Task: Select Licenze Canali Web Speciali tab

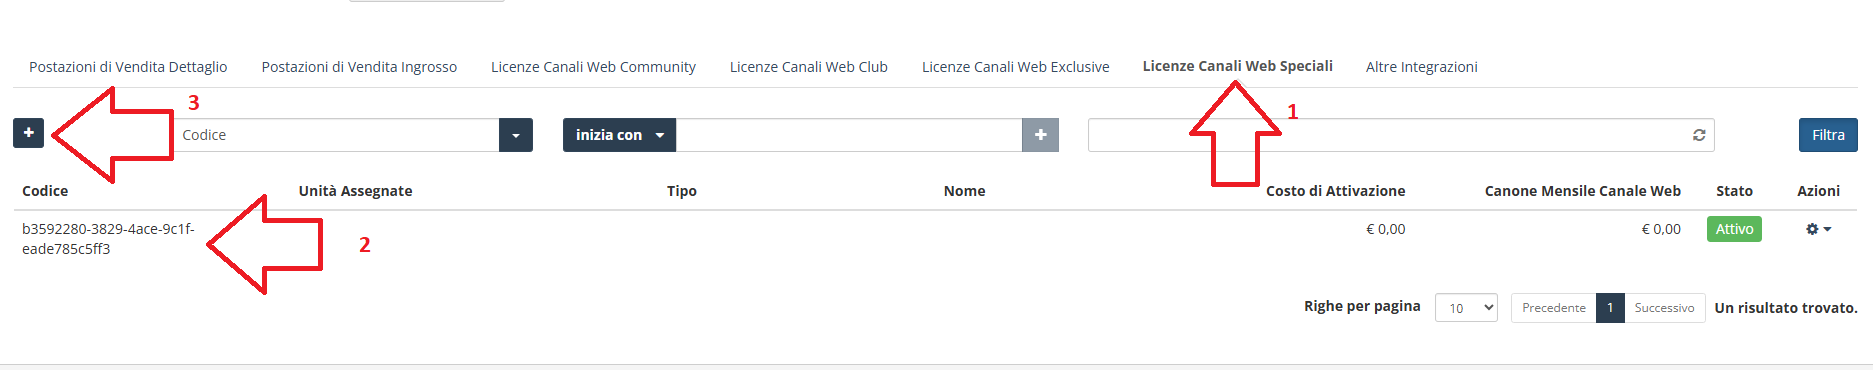Action: [1237, 66]
